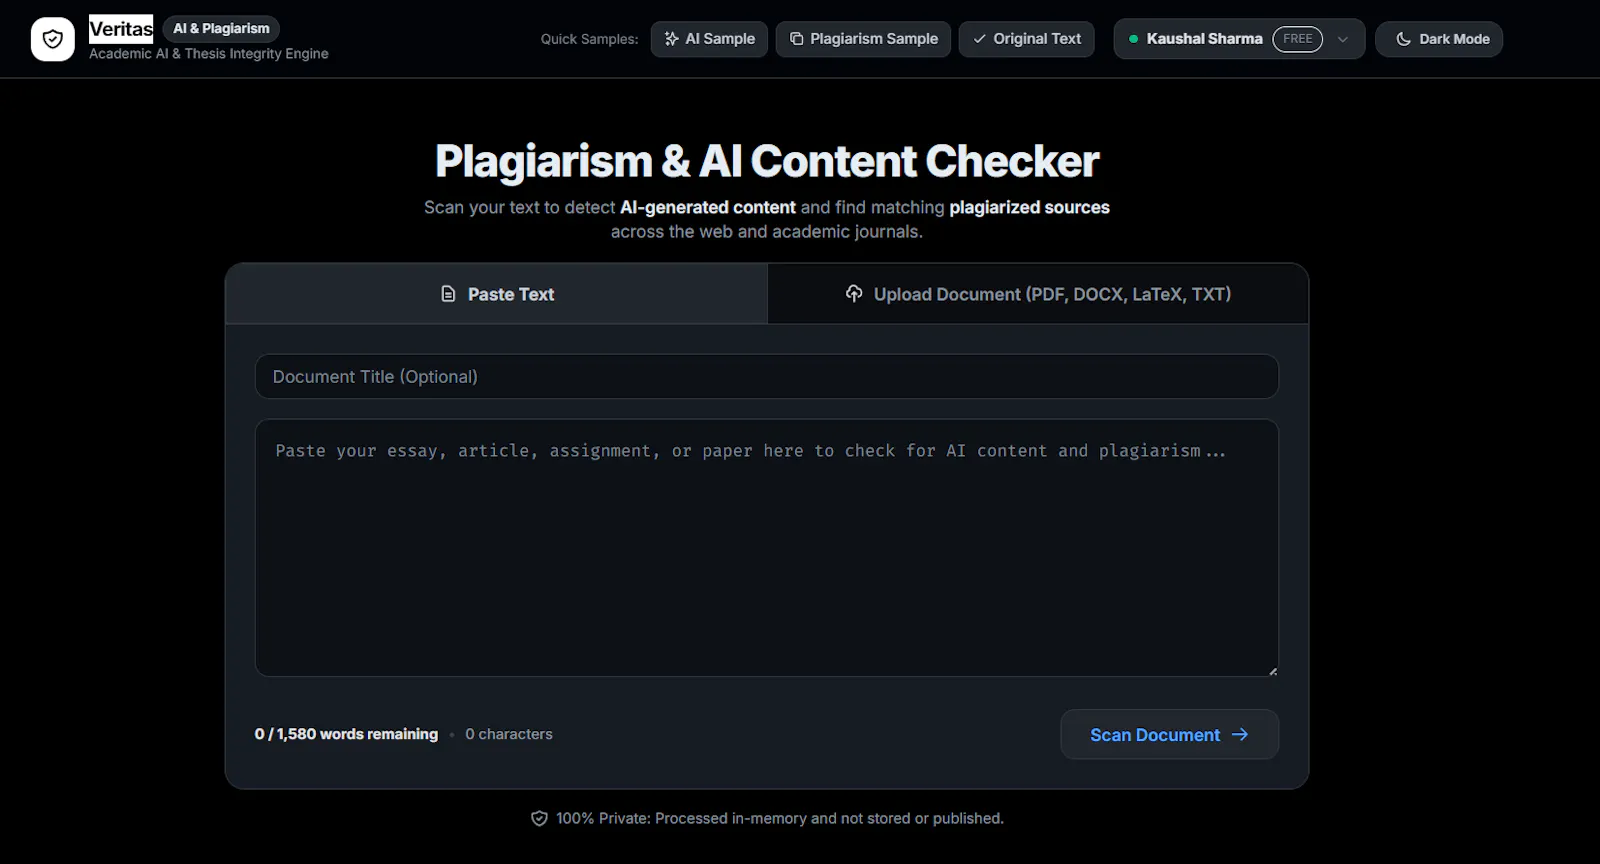This screenshot has width=1600, height=864.
Task: Click the '0 / 1,580 words remaining' counter
Action: pos(346,734)
